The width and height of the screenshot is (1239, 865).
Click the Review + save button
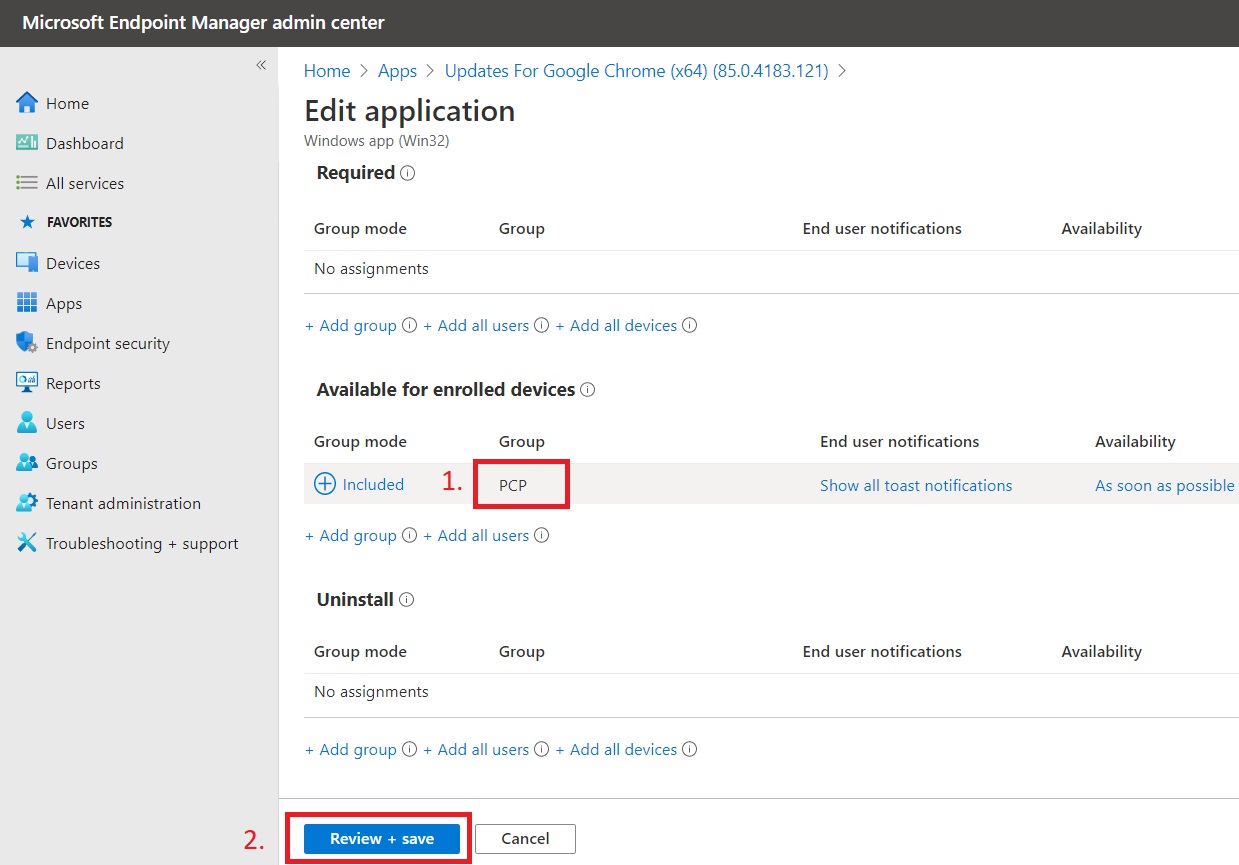click(382, 838)
